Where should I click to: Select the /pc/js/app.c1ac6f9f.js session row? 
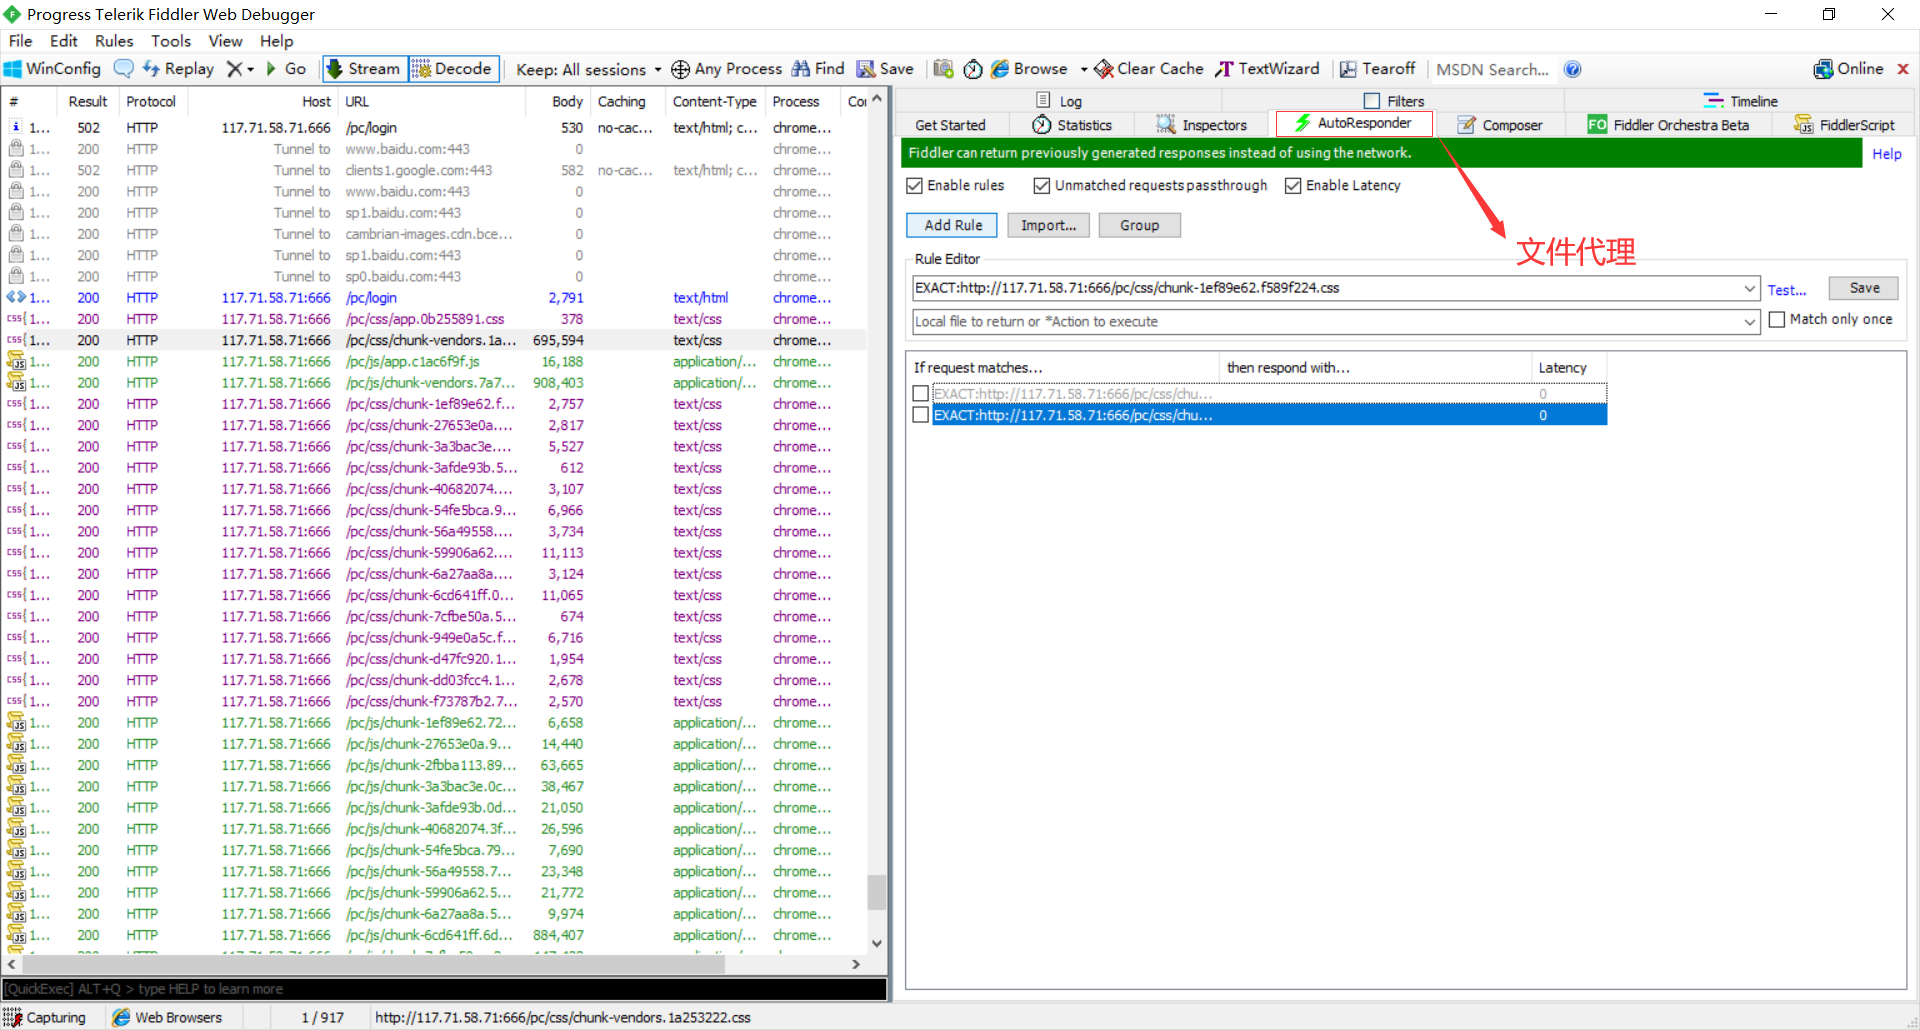(434, 362)
